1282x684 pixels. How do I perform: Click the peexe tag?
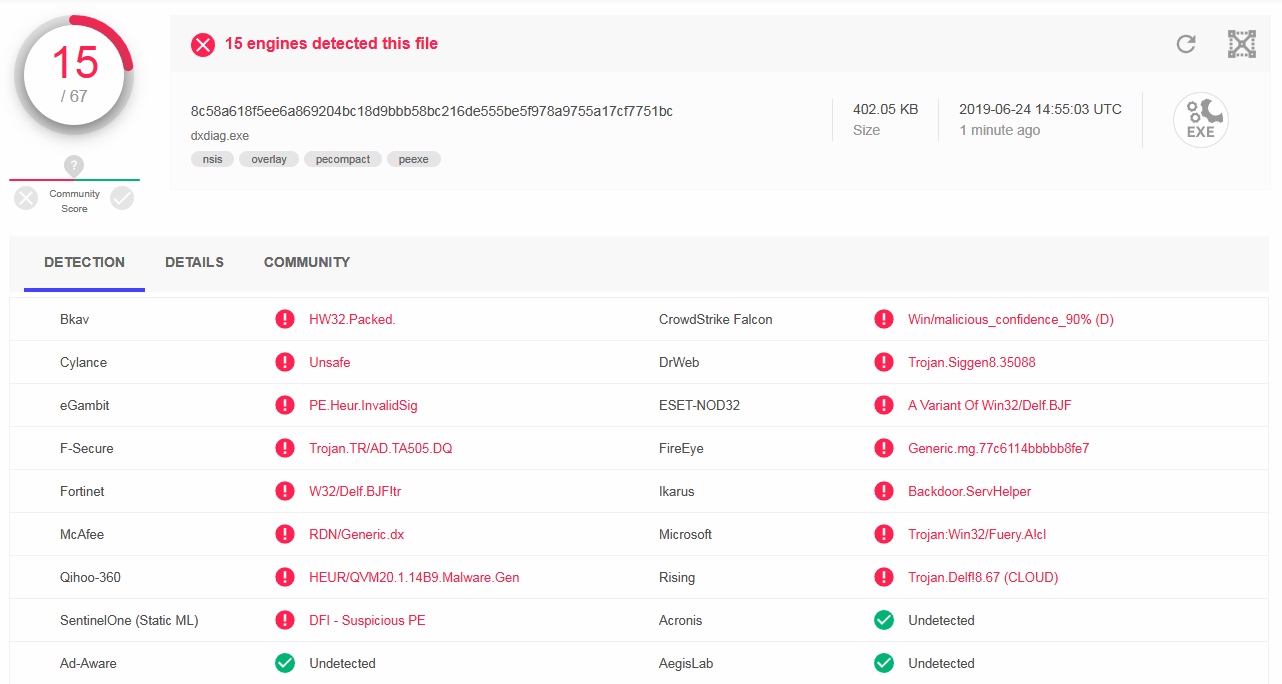coord(414,159)
